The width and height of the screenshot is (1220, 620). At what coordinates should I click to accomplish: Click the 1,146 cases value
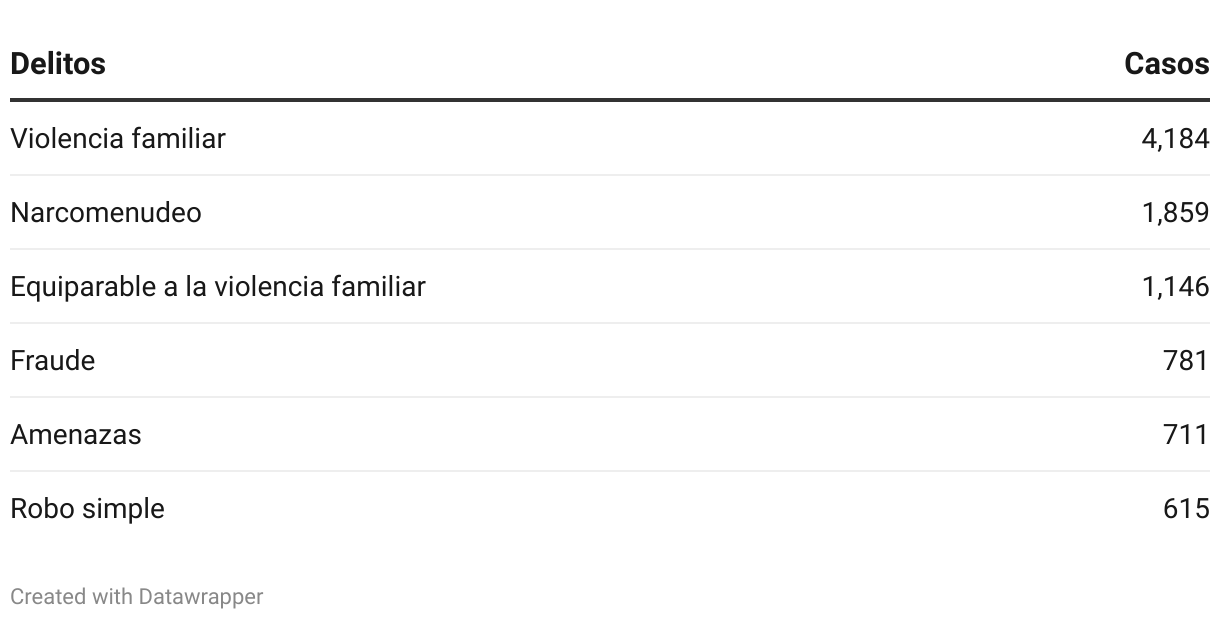1175,286
